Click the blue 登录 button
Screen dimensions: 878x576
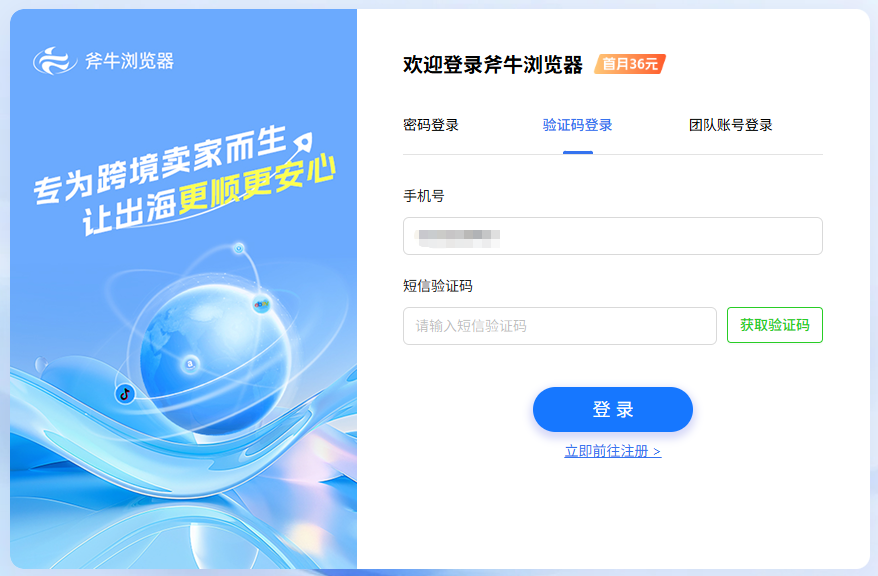tap(613, 409)
